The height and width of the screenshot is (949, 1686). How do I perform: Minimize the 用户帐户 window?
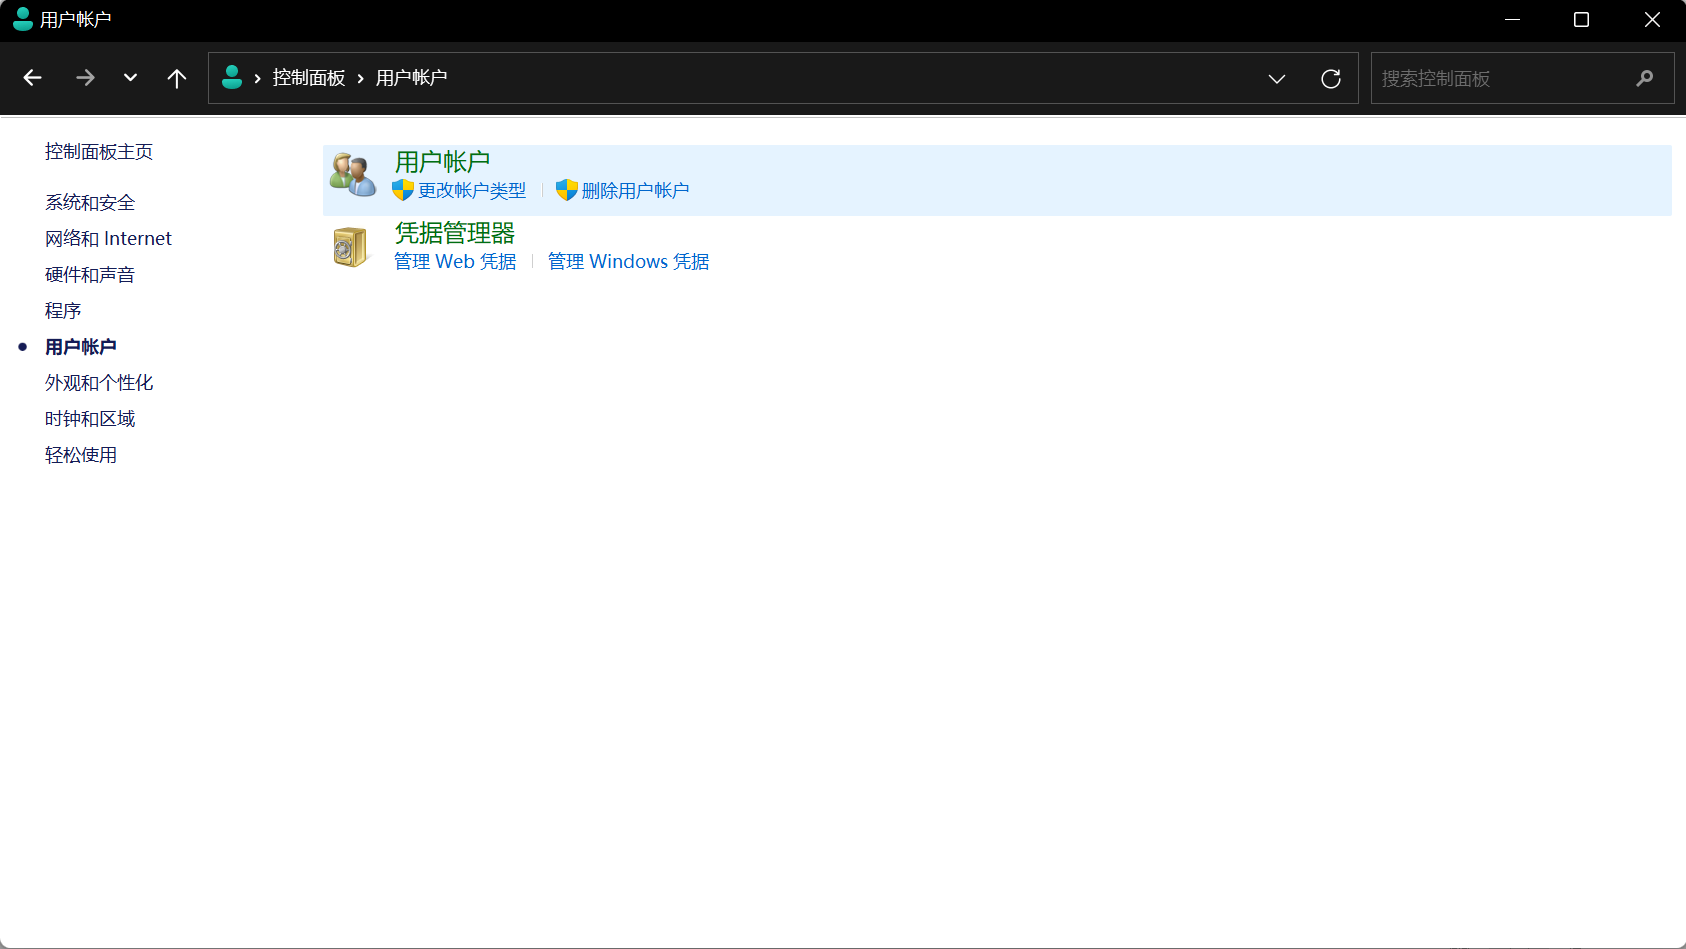click(1512, 20)
